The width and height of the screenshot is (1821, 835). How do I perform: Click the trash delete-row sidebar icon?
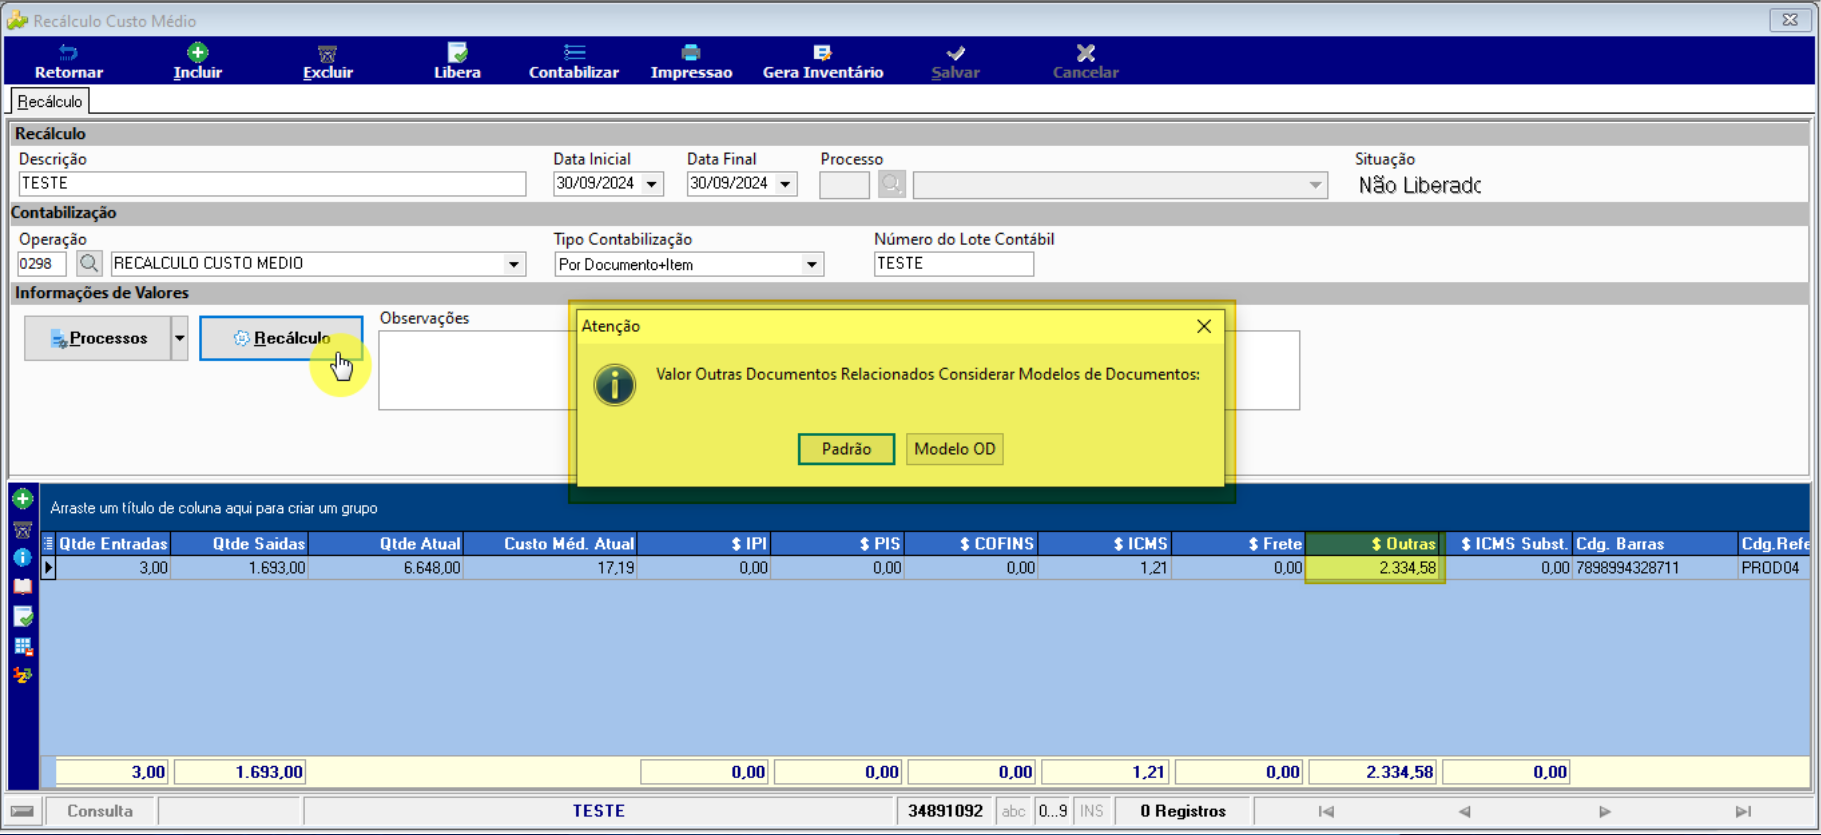click(23, 529)
